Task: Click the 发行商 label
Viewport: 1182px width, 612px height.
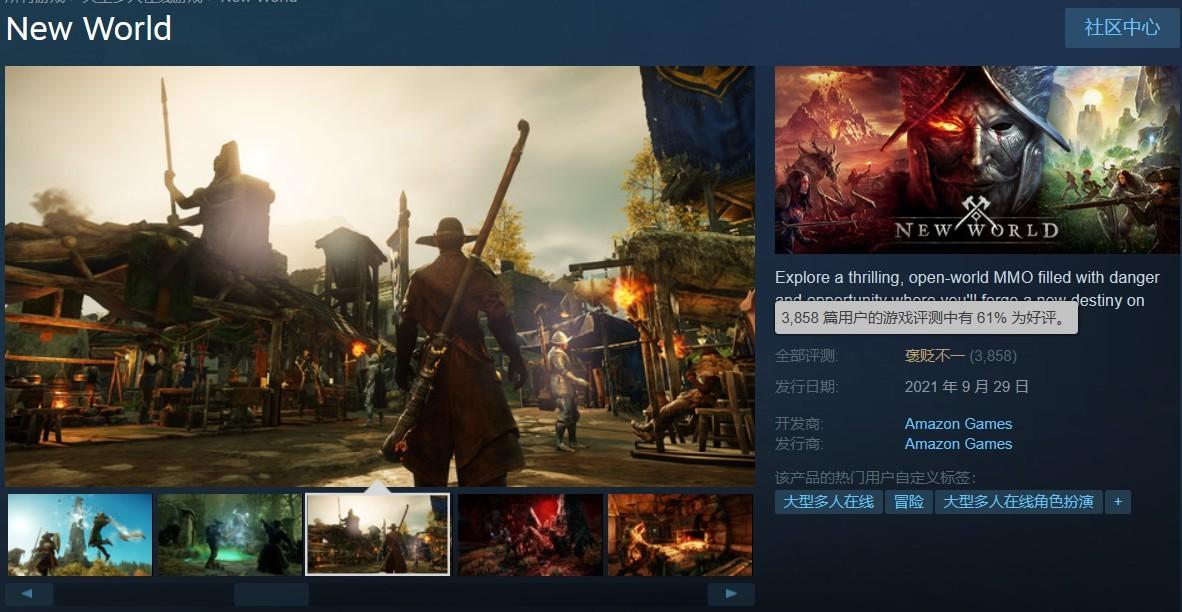Action: tap(799, 444)
